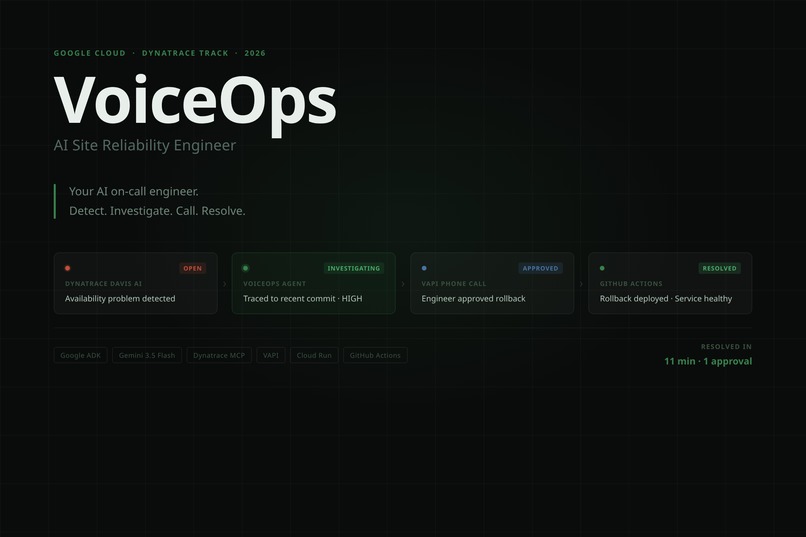This screenshot has height=537, width=806.
Task: Click the Cloud Run tag
Action: (314, 355)
